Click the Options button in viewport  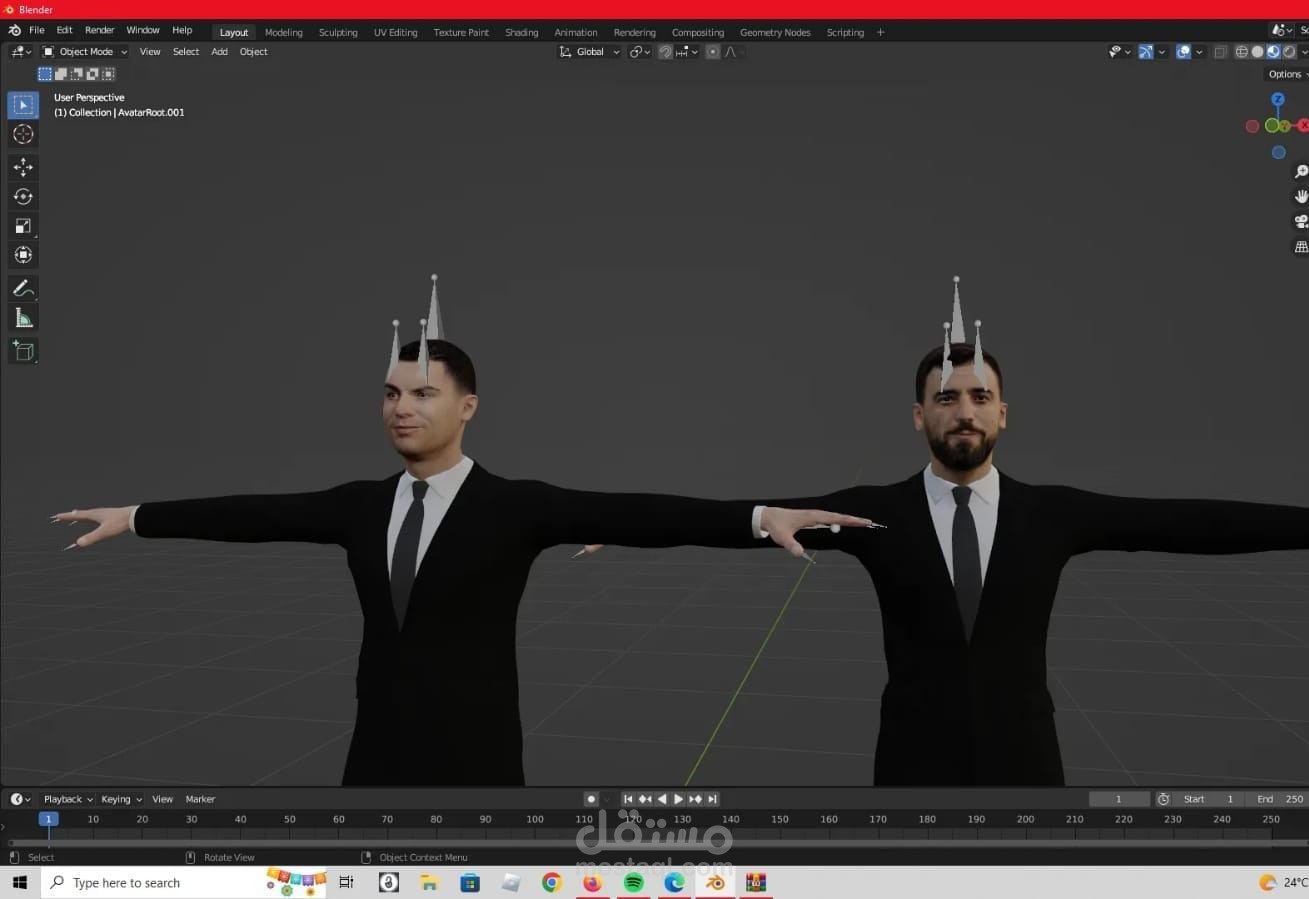[x=1286, y=74]
